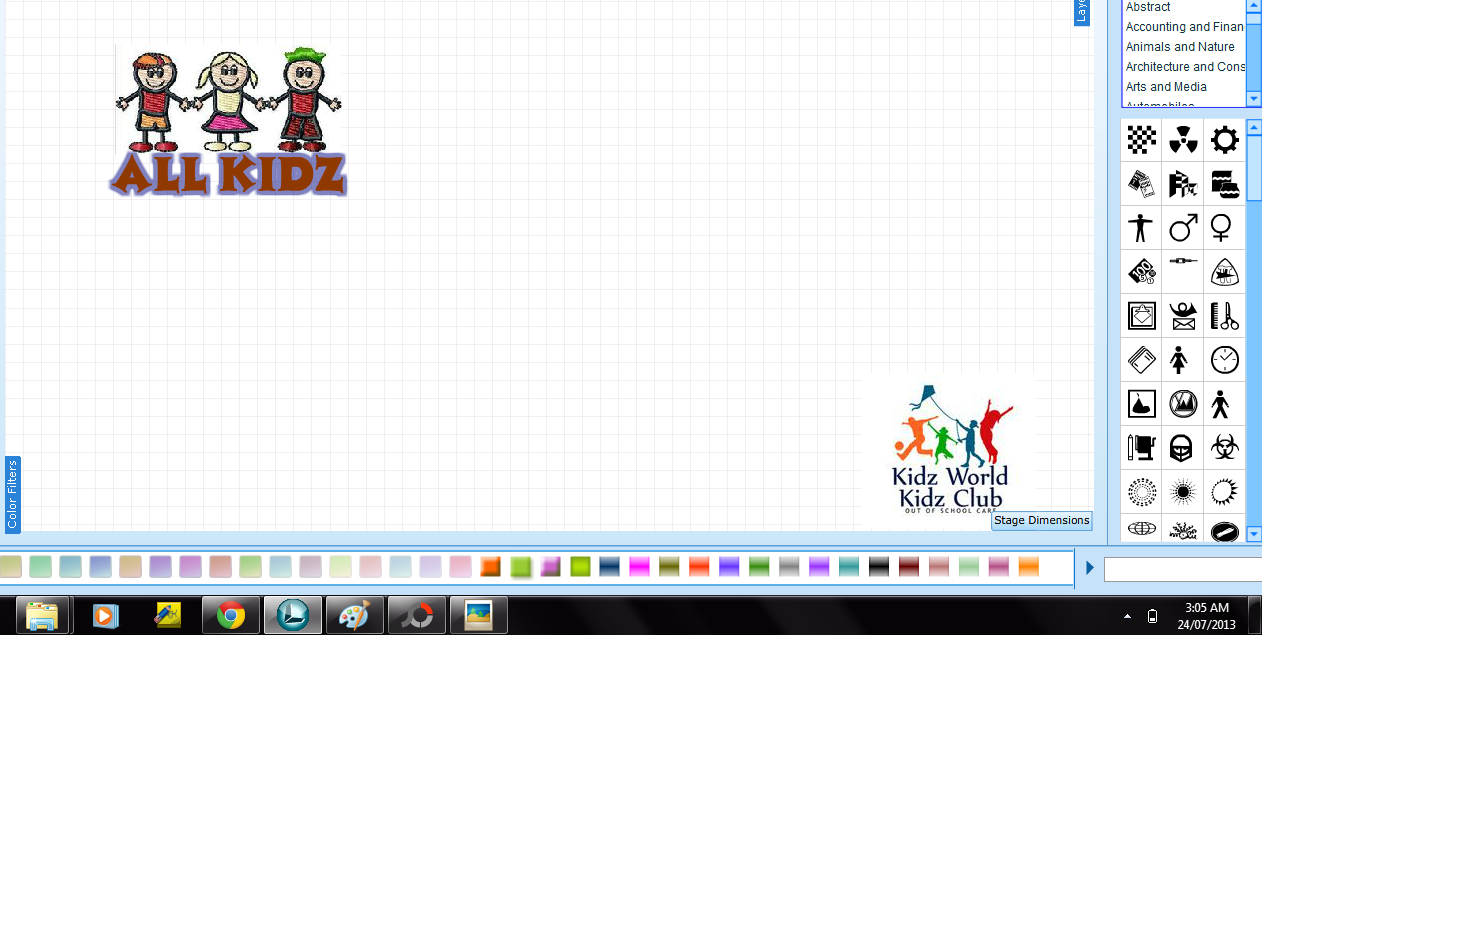The width and height of the screenshot is (1476, 928).
Task: Switch to Google Chrome on the taskbar
Action: (231, 615)
